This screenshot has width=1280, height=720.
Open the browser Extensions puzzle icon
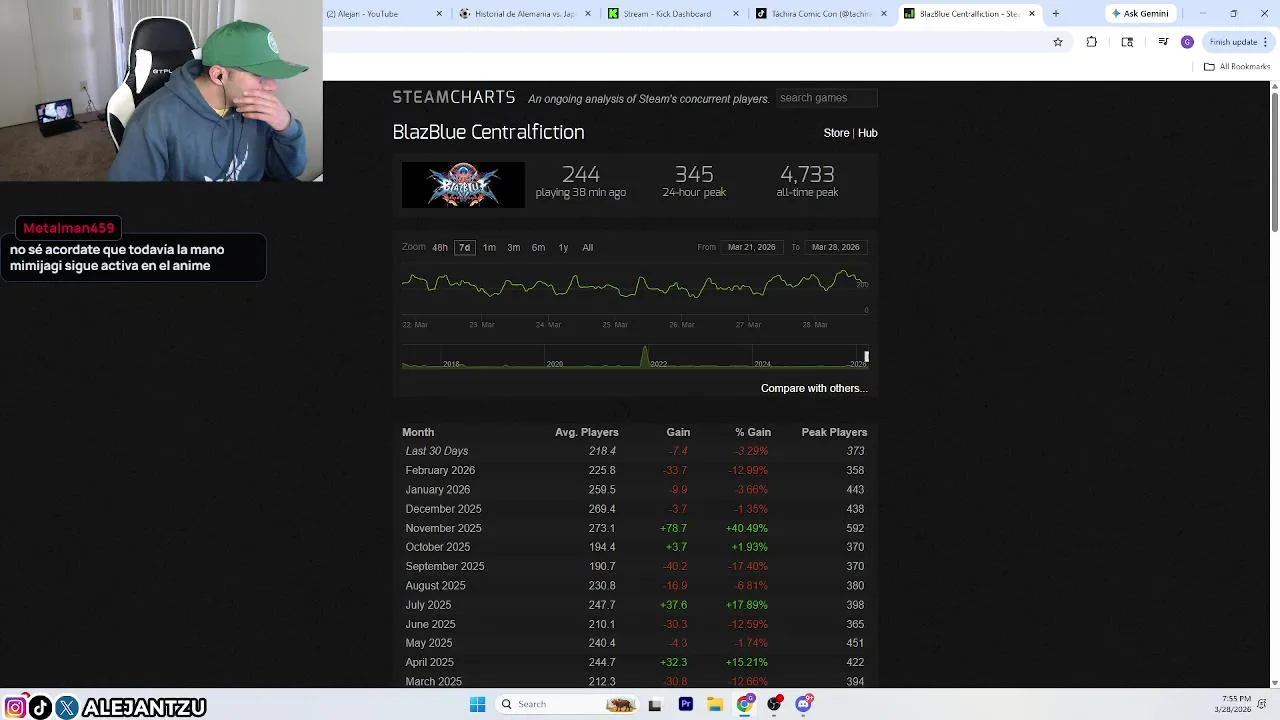pos(1091,42)
